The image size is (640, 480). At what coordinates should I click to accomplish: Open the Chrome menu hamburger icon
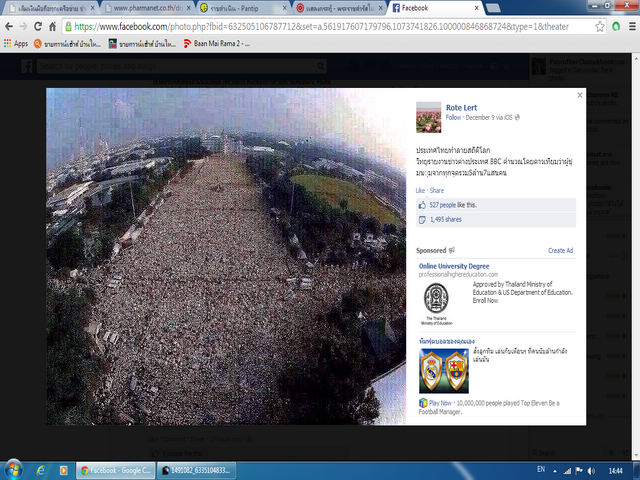(632, 27)
